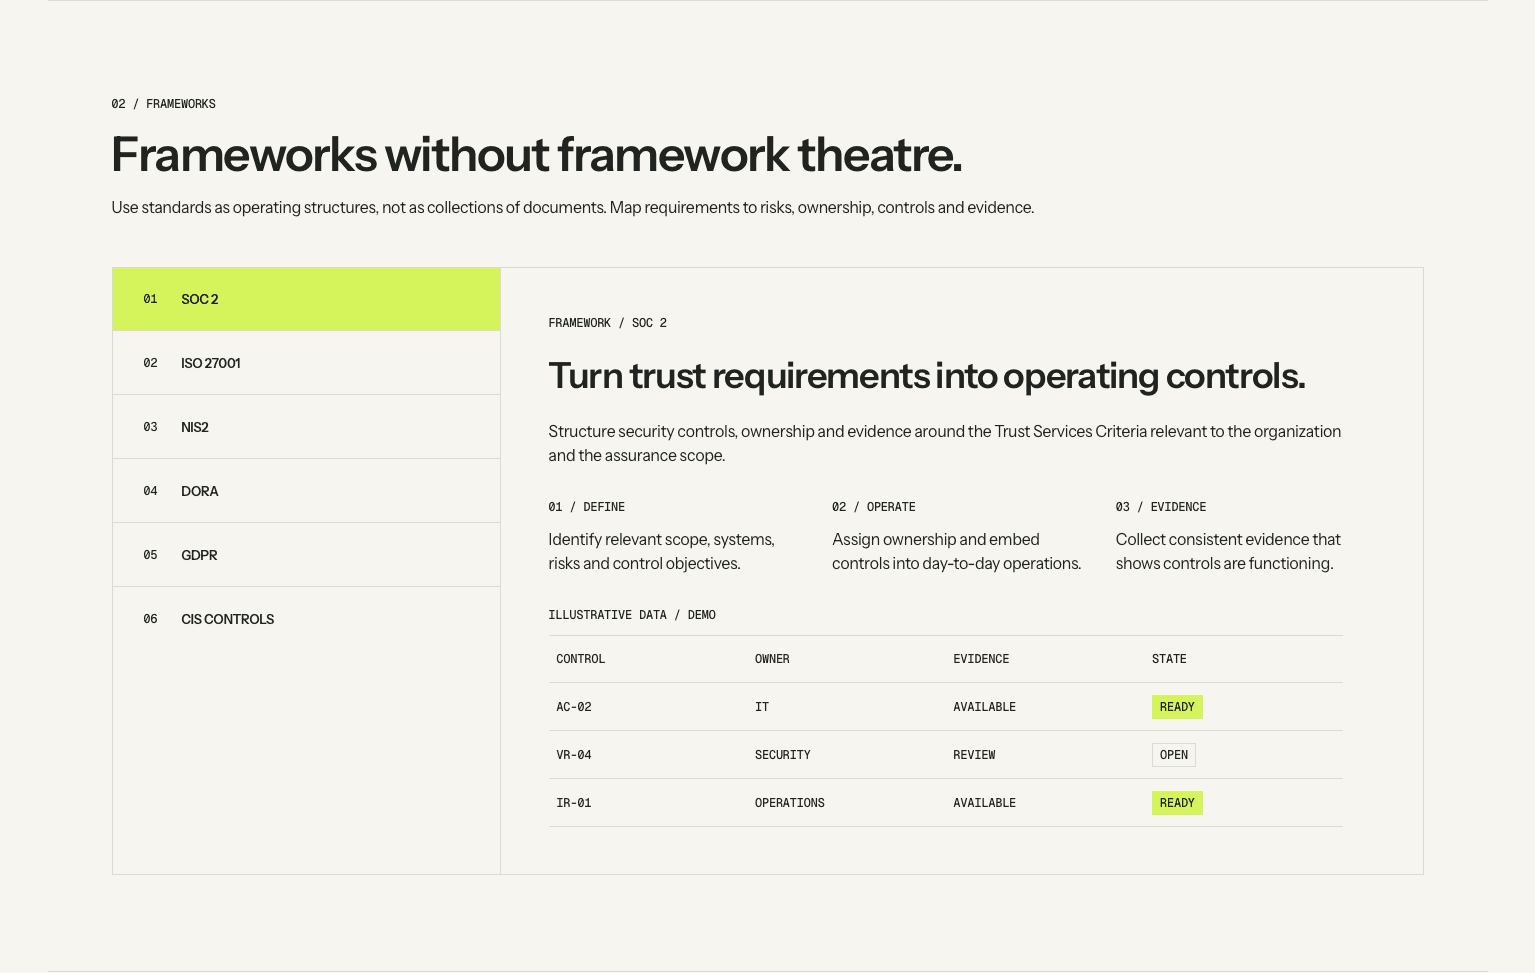Click the 'ILLUSTRATIVE DATA / DEMO' label

tap(632, 615)
